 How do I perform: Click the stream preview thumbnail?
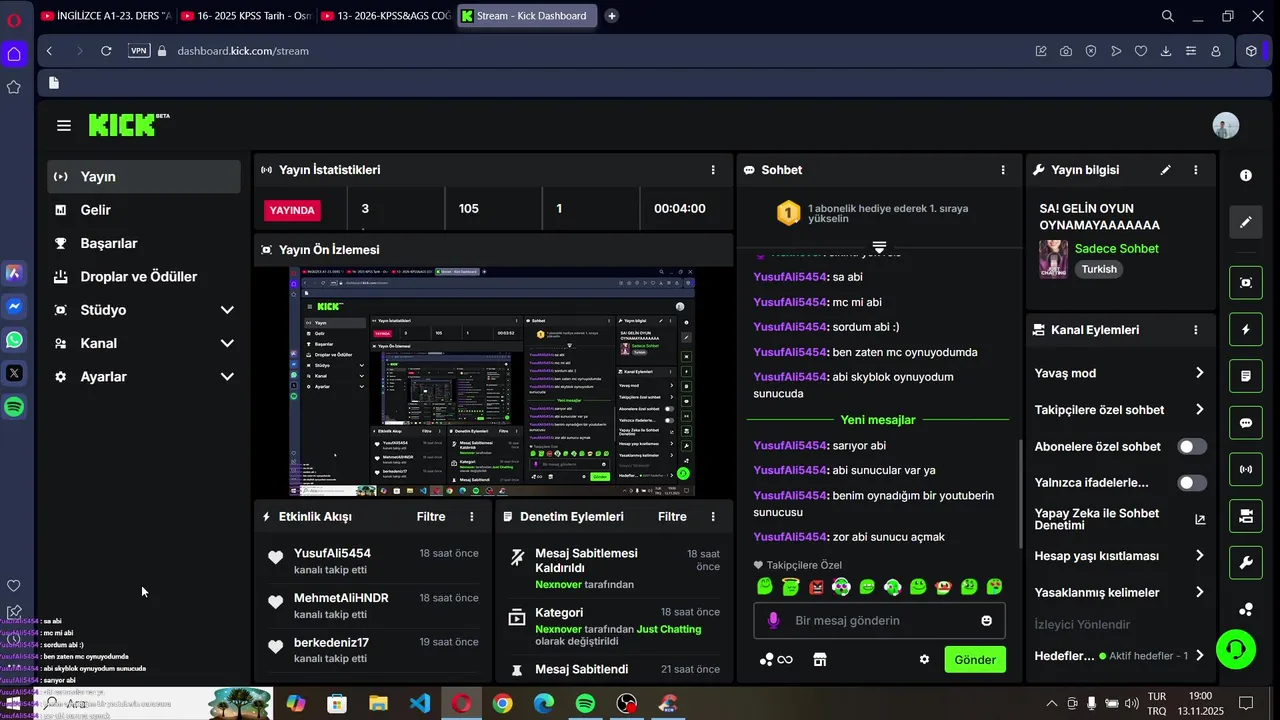(493, 382)
